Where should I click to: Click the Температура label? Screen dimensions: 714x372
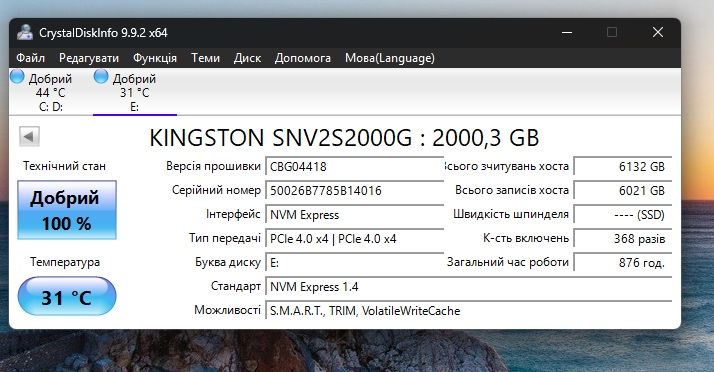coord(65,262)
